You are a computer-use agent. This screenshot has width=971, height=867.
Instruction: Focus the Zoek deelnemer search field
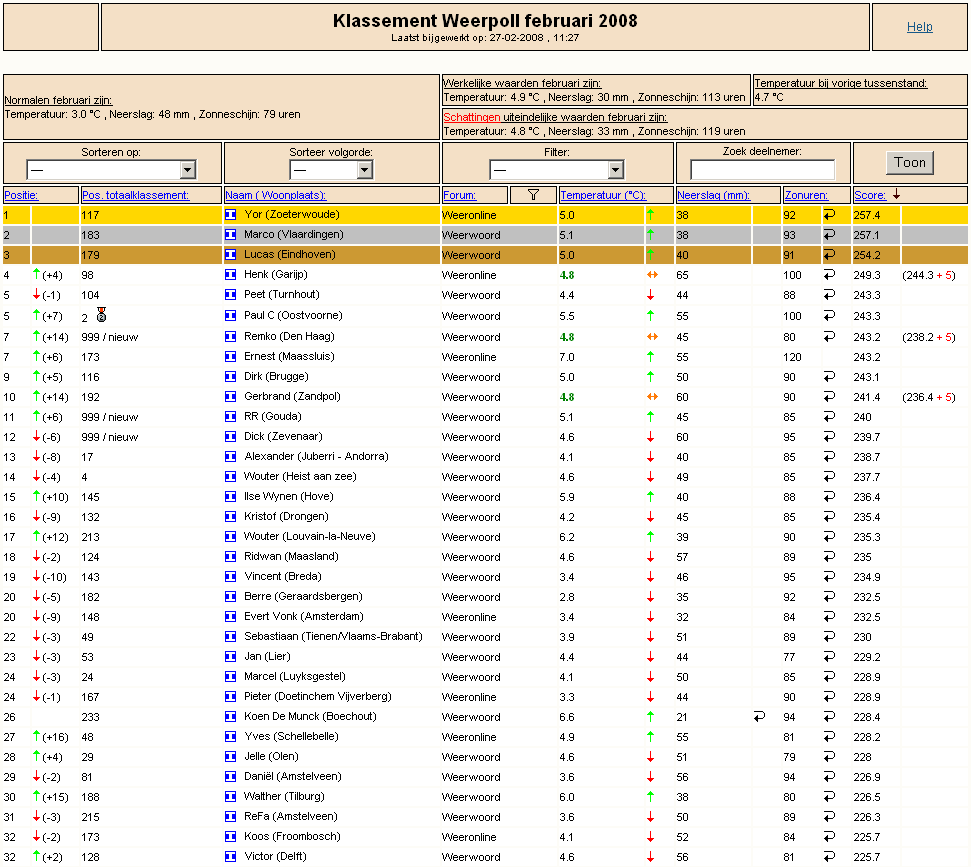point(762,169)
